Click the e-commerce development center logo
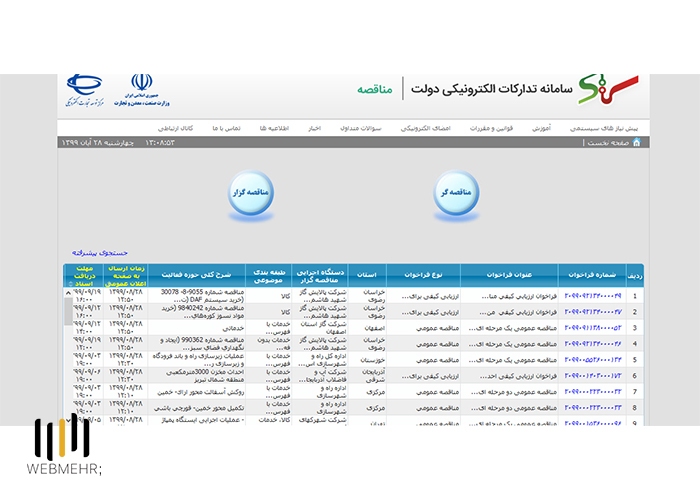 [85, 91]
